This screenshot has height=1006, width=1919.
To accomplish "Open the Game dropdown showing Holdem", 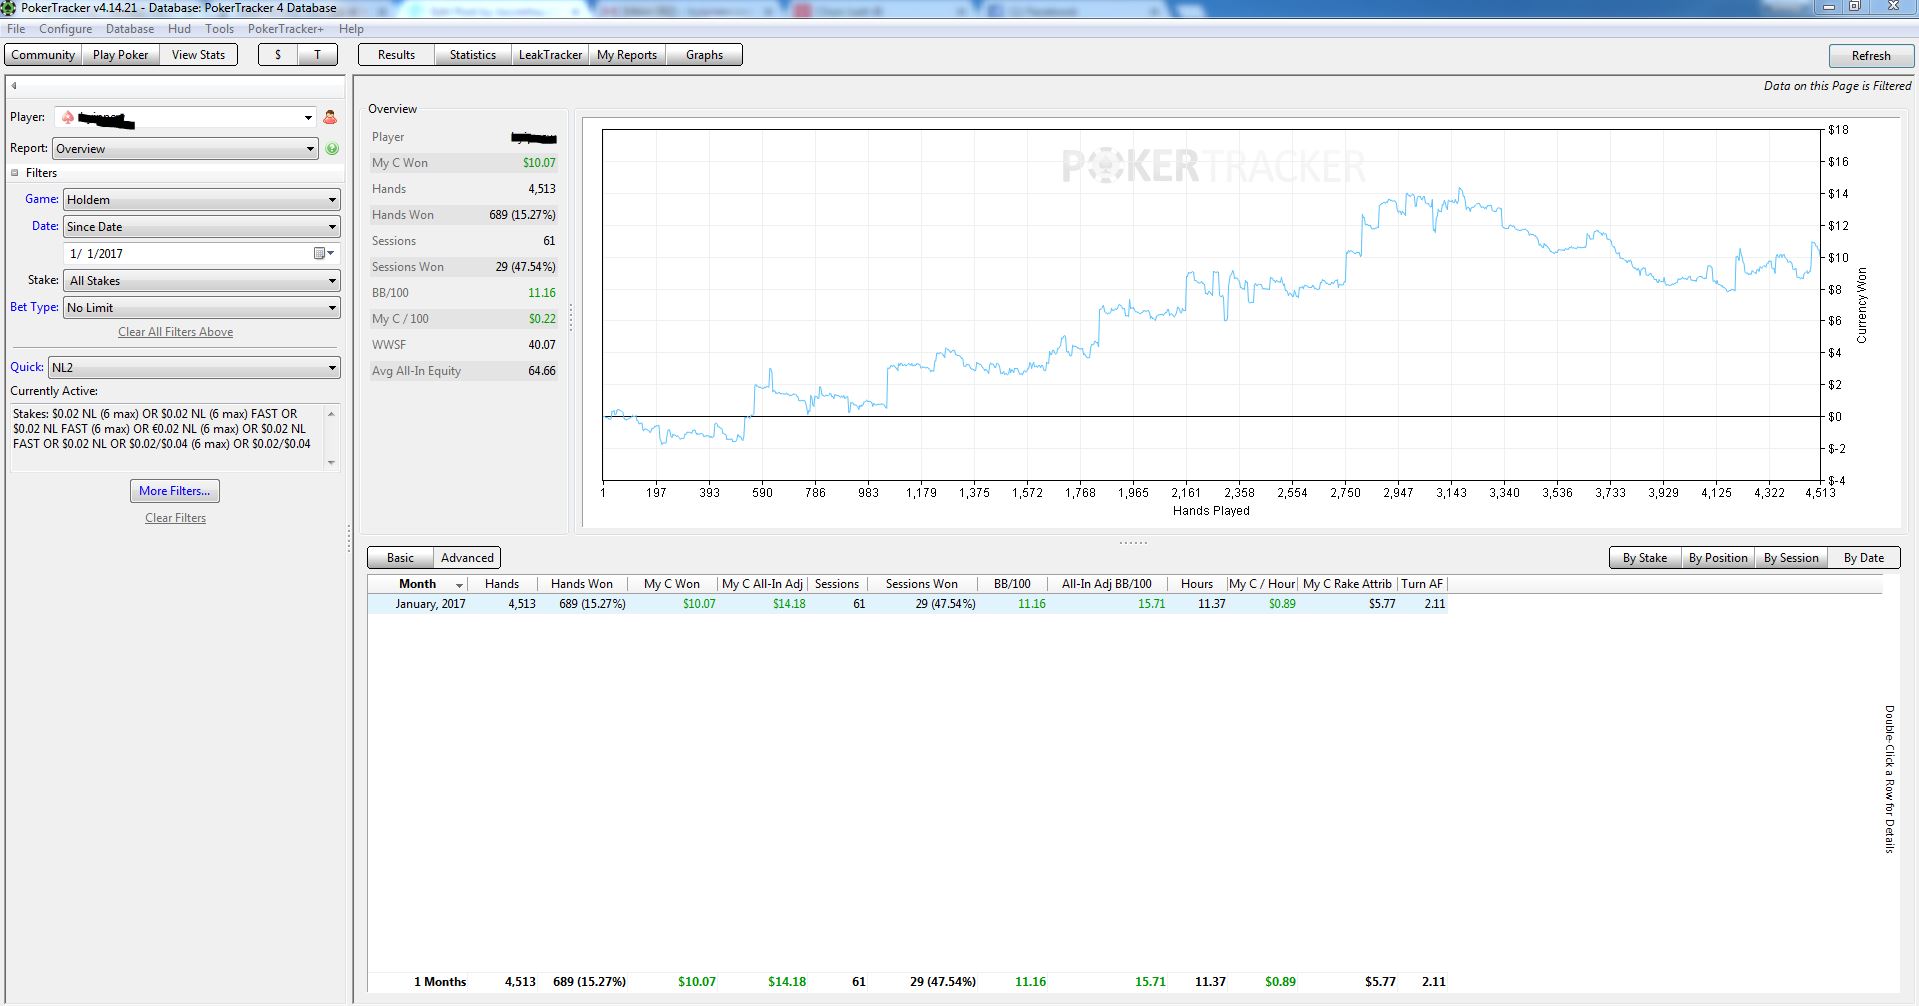I will click(x=201, y=200).
